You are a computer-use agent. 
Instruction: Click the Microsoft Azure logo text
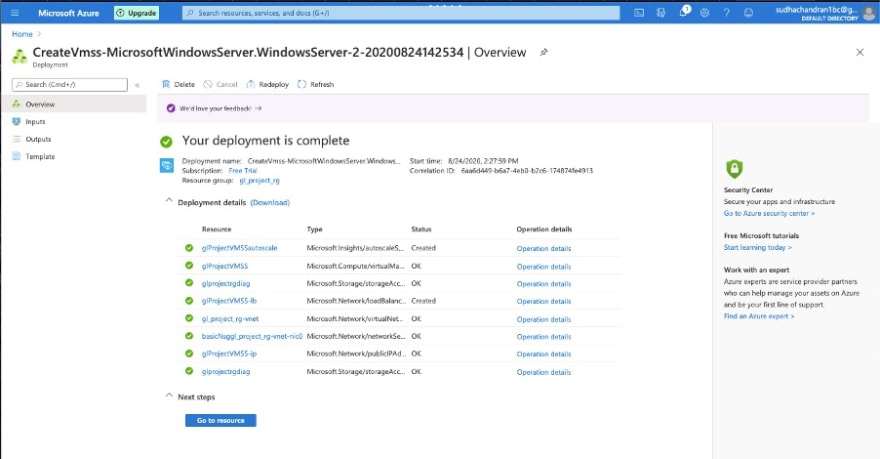click(68, 12)
